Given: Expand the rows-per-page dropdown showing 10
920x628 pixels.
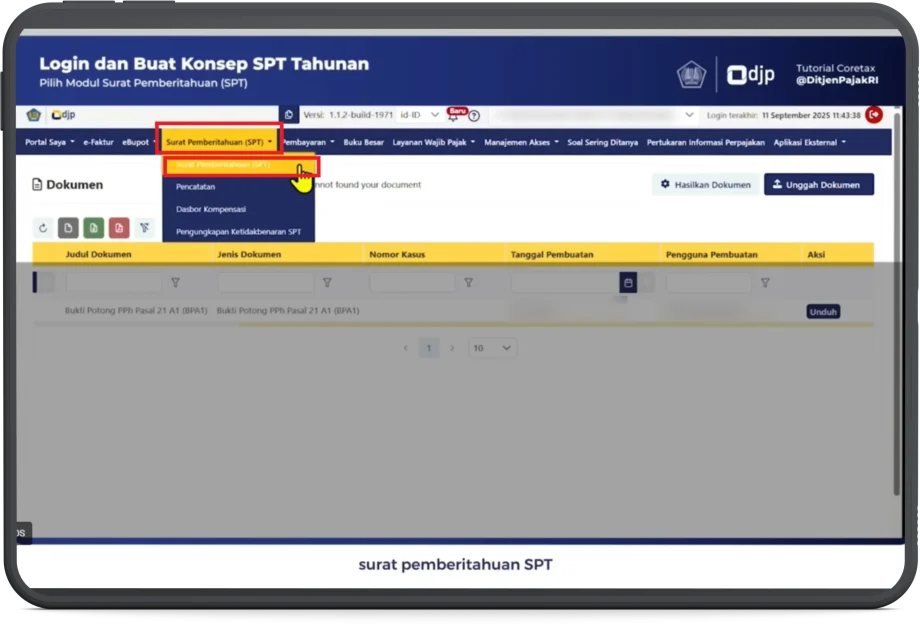Looking at the screenshot, I should [492, 348].
